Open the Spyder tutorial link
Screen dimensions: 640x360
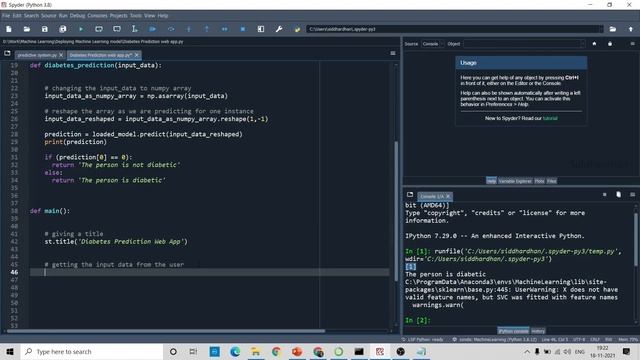(550, 118)
